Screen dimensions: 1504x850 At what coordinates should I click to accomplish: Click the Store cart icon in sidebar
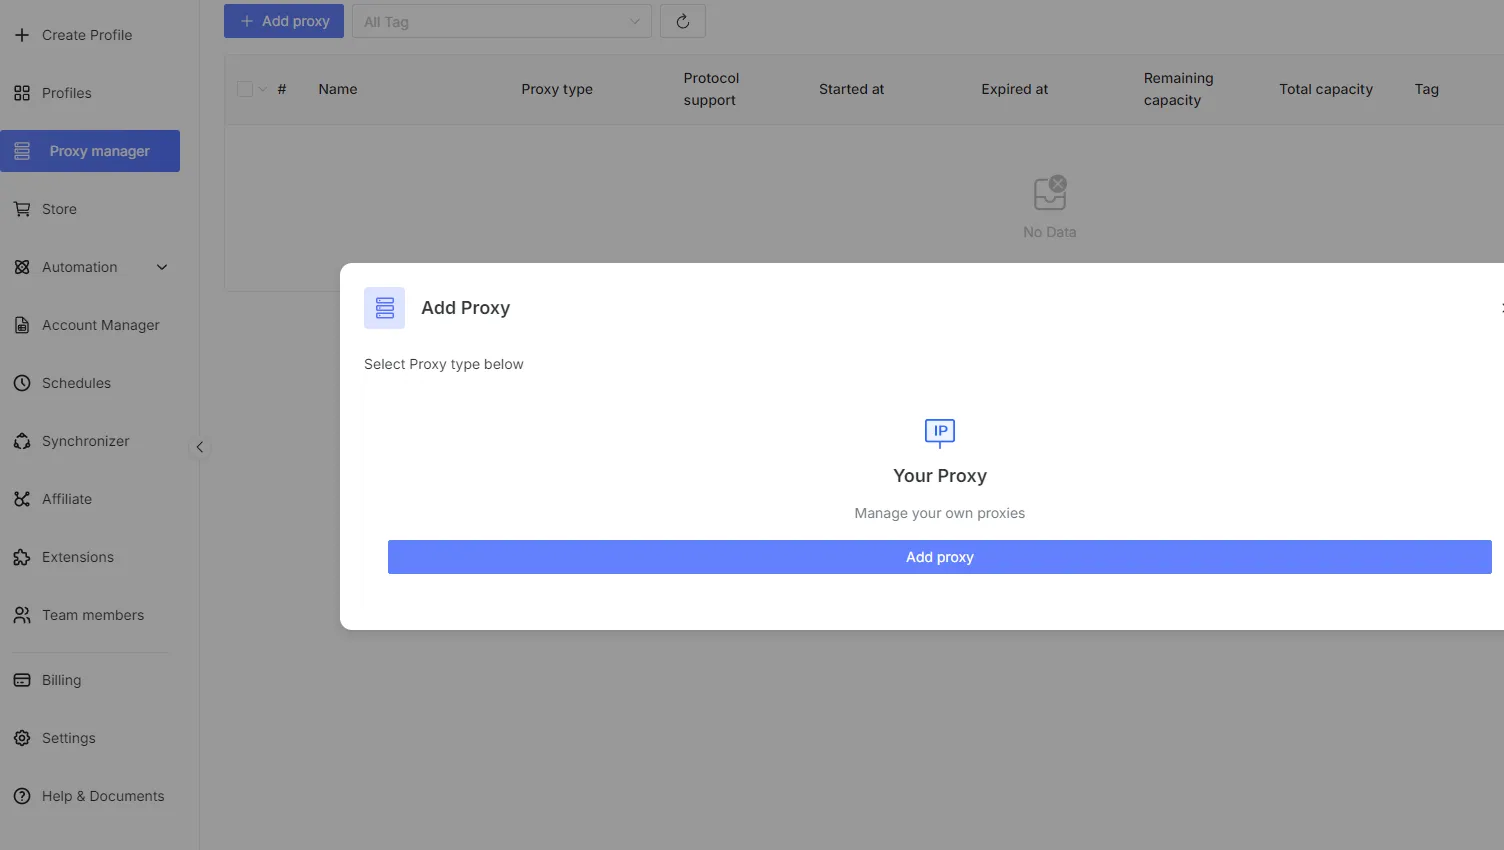click(22, 209)
